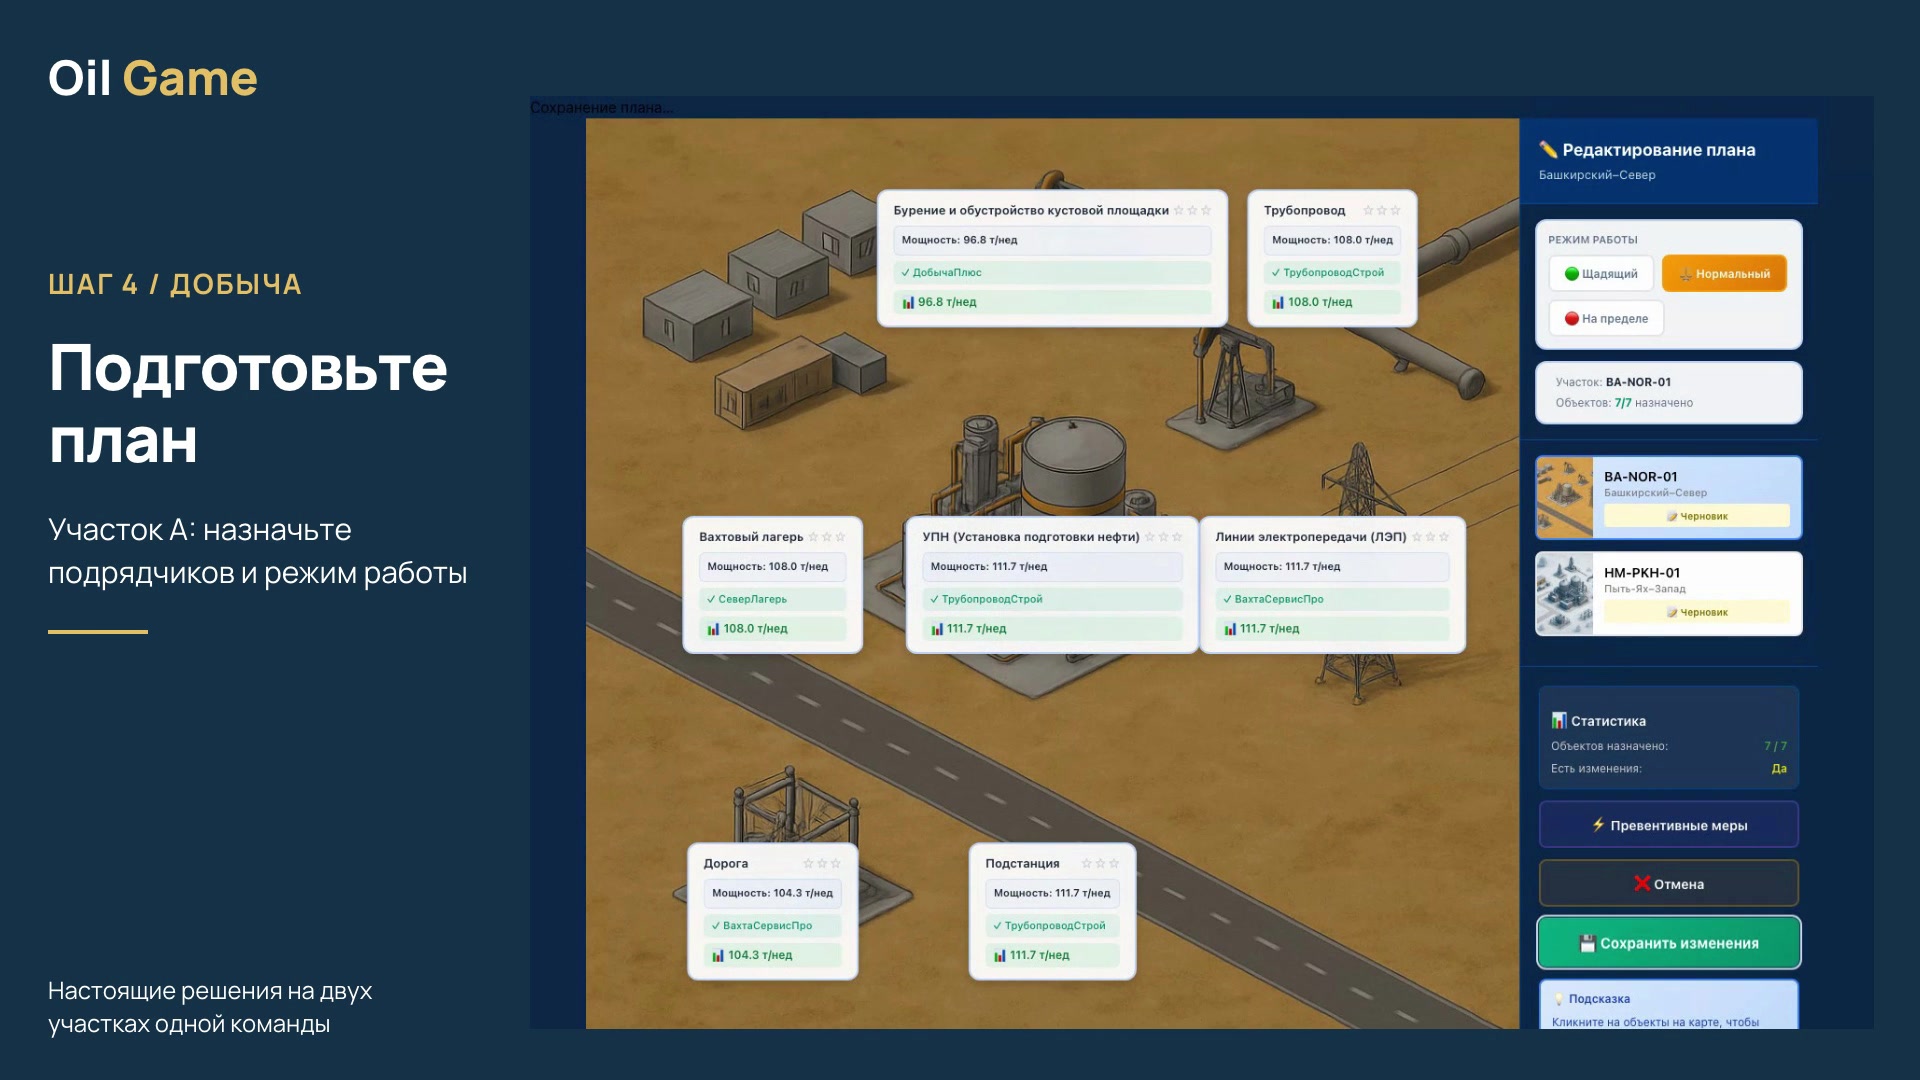Click the lightning icon on Превентивные меры
The image size is (1920, 1080).
1598,825
